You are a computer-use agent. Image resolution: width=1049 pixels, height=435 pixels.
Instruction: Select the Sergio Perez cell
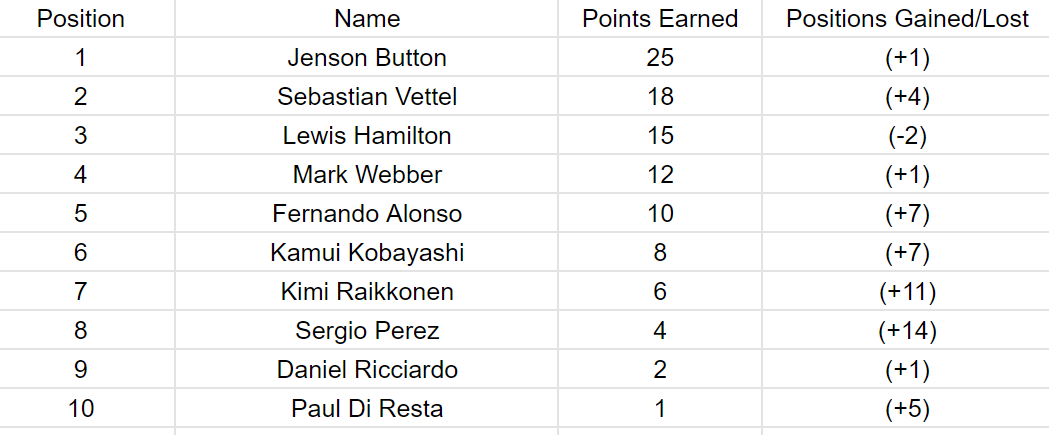coord(367,330)
